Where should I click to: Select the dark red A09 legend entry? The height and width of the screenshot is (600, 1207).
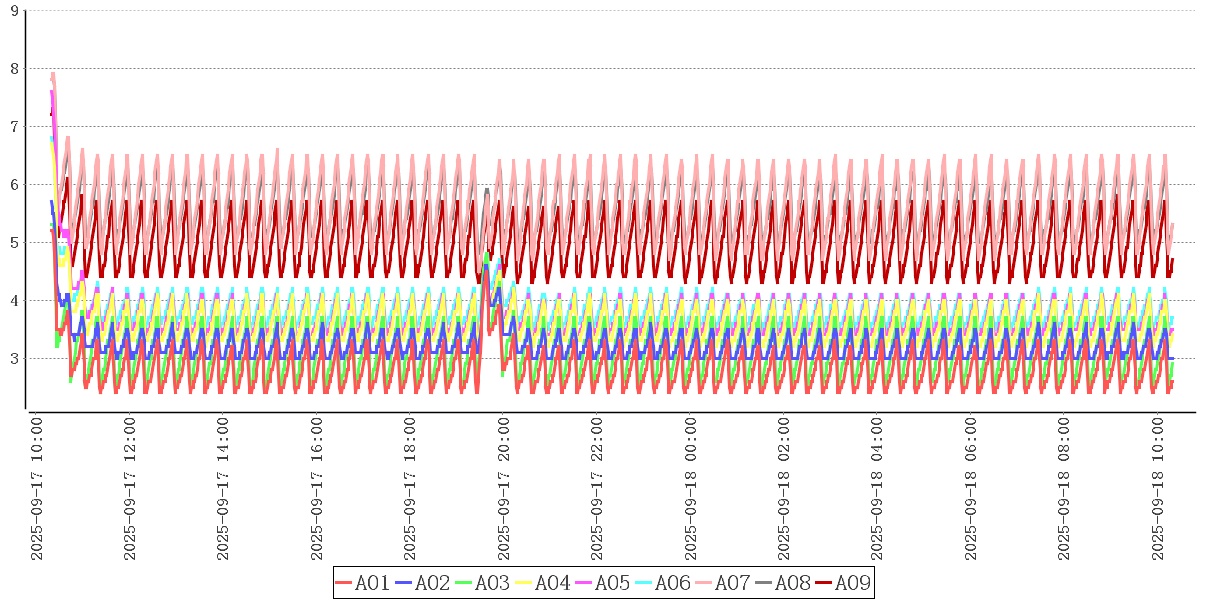pos(843,583)
